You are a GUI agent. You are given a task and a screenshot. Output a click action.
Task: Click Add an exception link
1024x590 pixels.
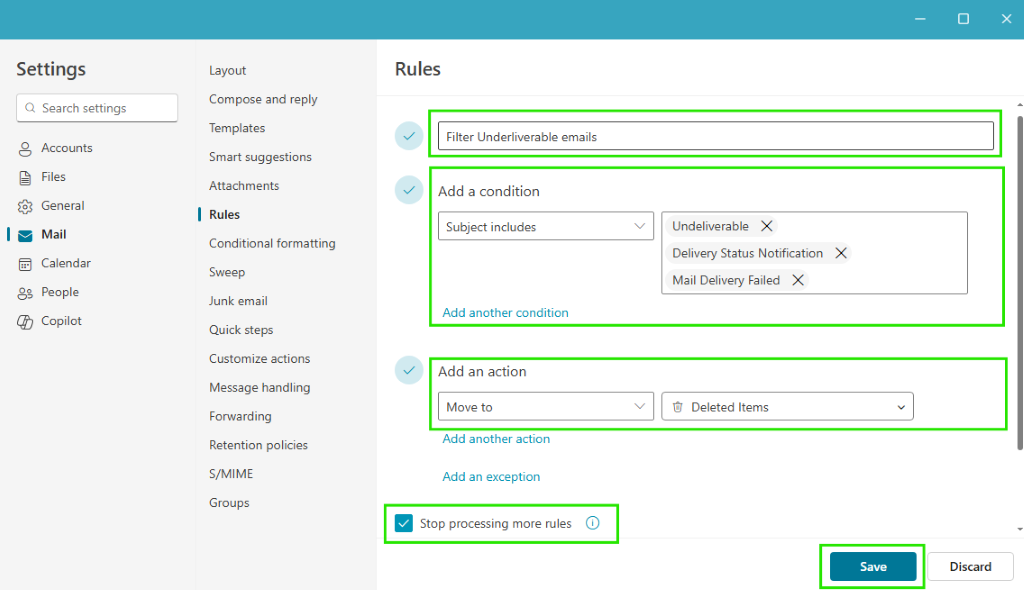[491, 476]
